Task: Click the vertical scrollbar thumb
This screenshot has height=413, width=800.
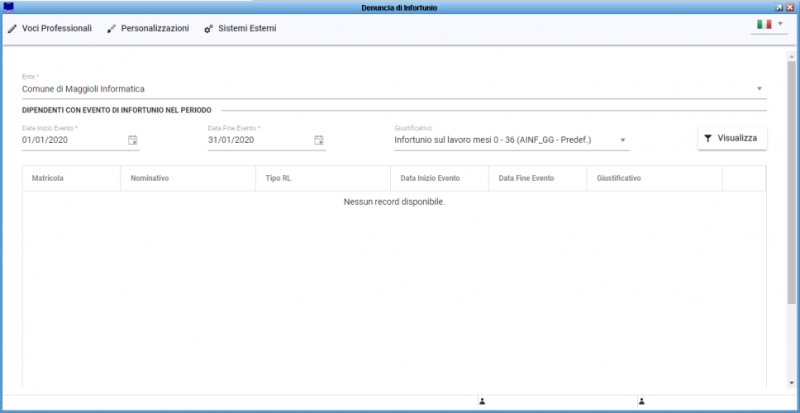Action: (x=791, y=183)
